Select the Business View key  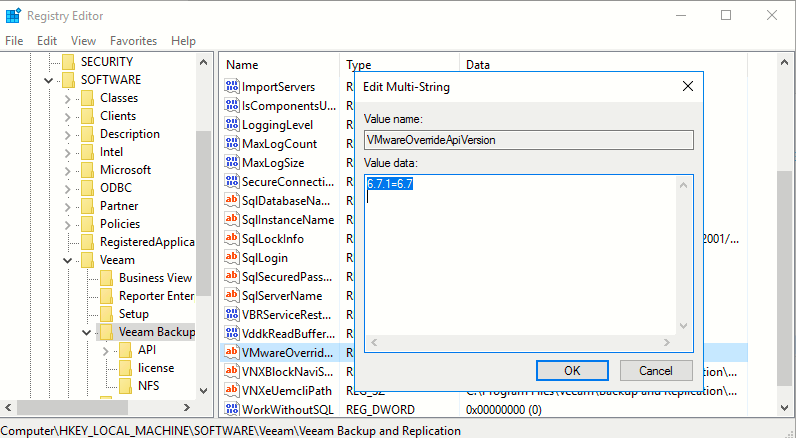(x=155, y=278)
